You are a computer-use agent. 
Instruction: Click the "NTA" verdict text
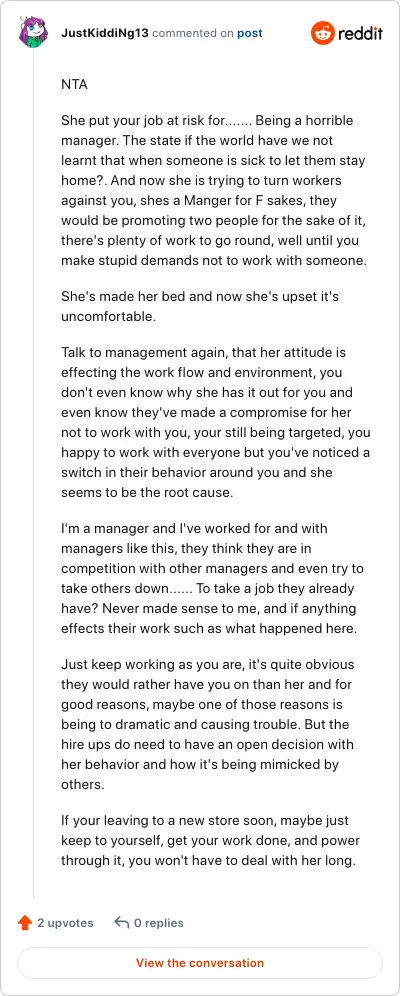point(74,84)
